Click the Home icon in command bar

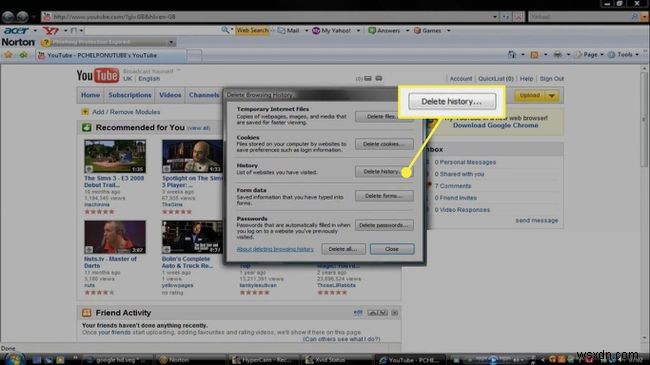(512, 54)
